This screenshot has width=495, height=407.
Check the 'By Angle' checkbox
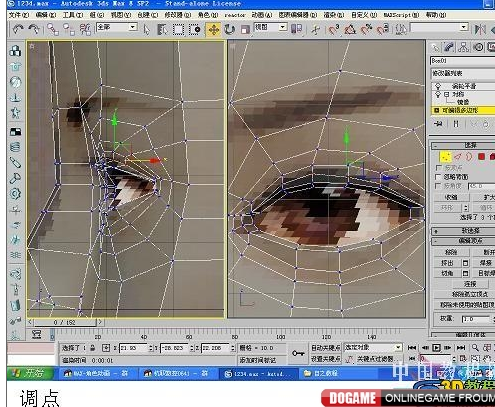439,186
